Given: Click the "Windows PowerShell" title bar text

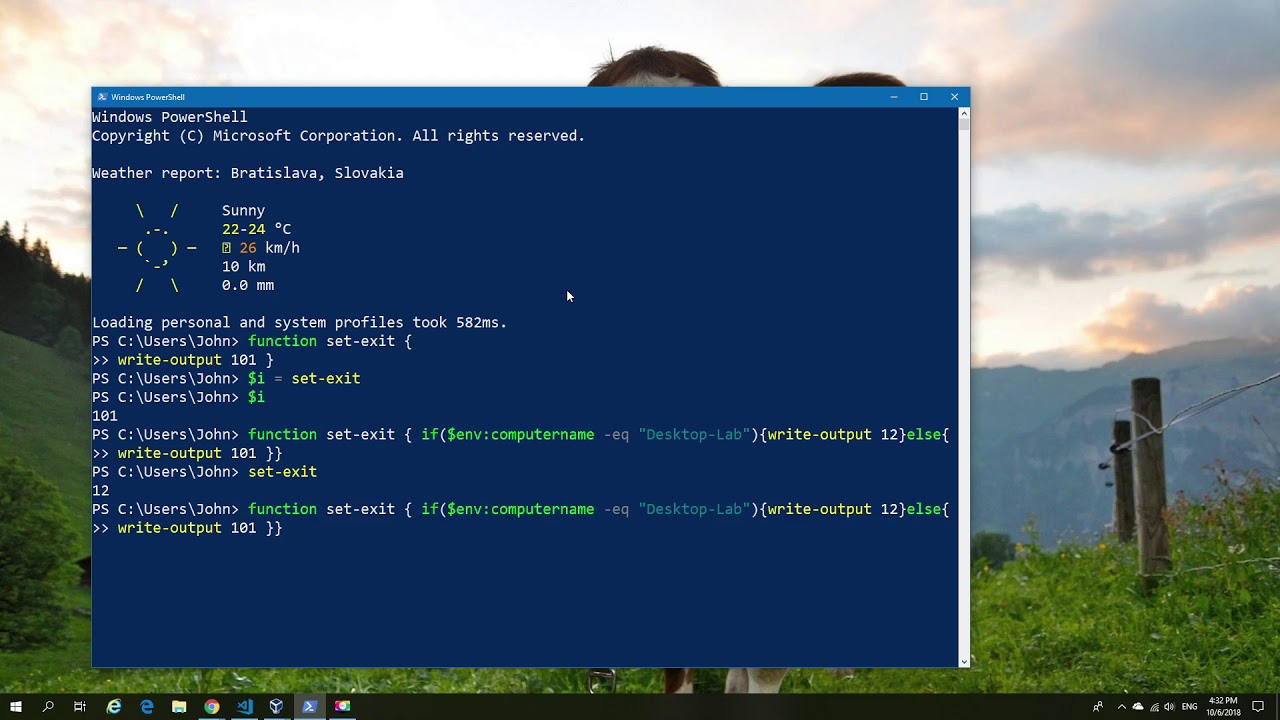Looking at the screenshot, I should 148,97.
